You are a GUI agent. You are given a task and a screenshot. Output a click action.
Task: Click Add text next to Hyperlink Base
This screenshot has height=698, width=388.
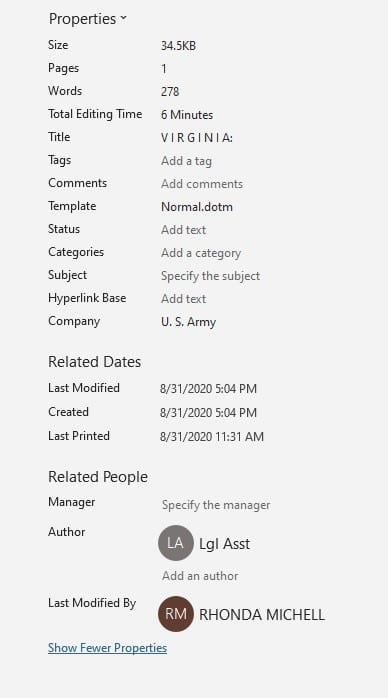click(x=183, y=299)
